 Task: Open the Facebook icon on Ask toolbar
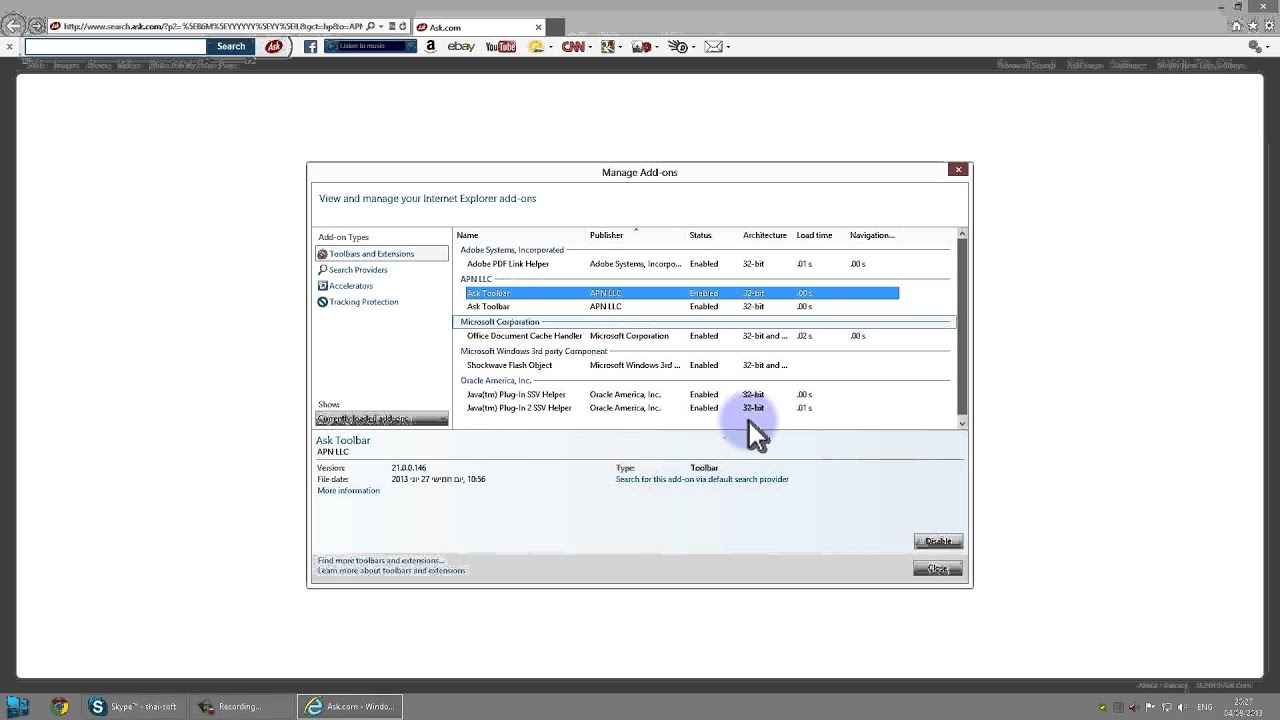310,46
